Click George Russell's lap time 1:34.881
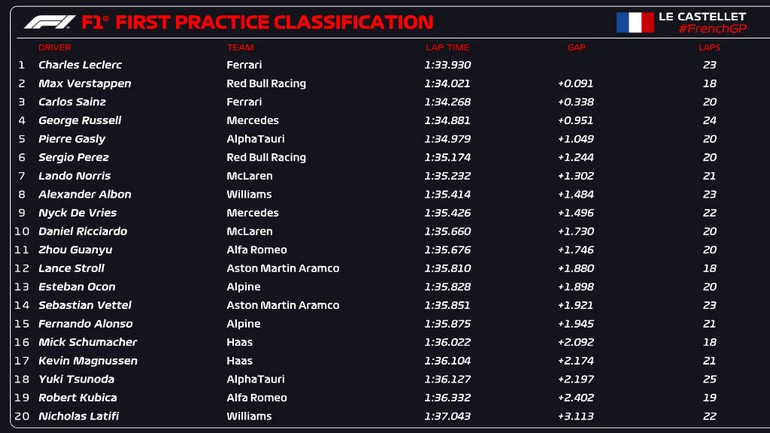Screen dimensions: 770x433 pyautogui.click(x=446, y=121)
